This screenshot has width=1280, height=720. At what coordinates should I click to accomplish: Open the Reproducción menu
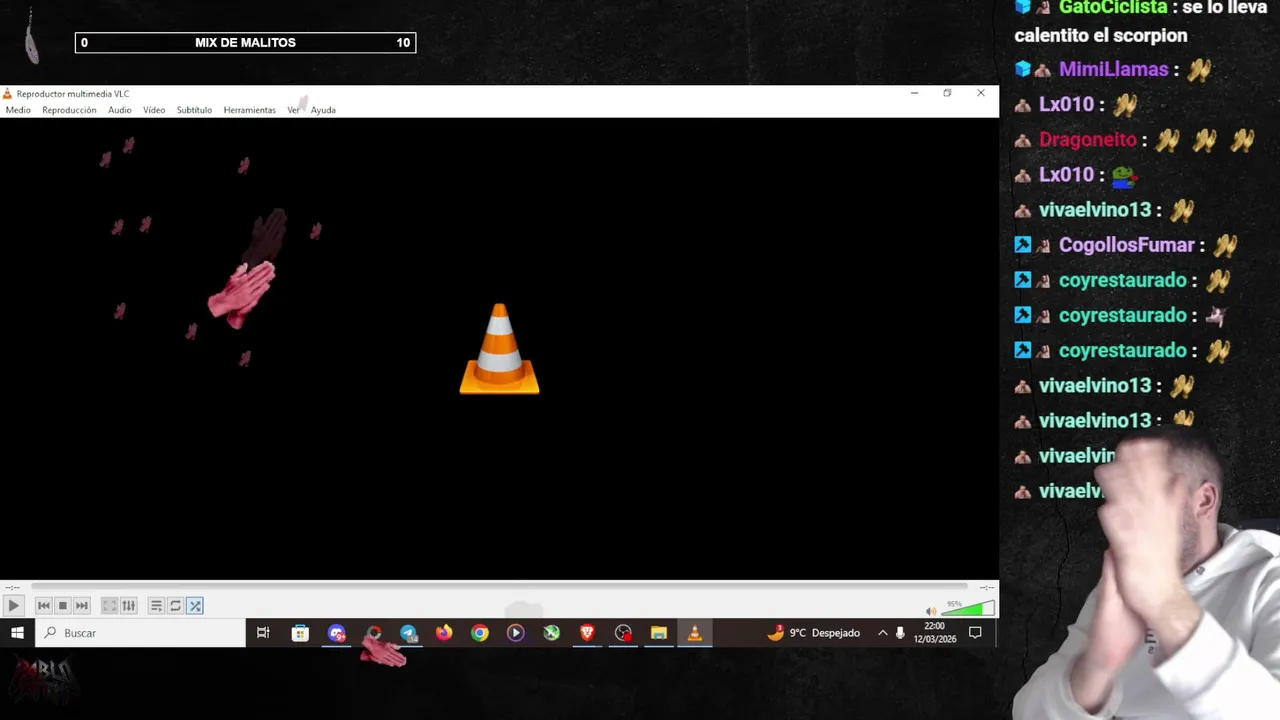(69, 110)
